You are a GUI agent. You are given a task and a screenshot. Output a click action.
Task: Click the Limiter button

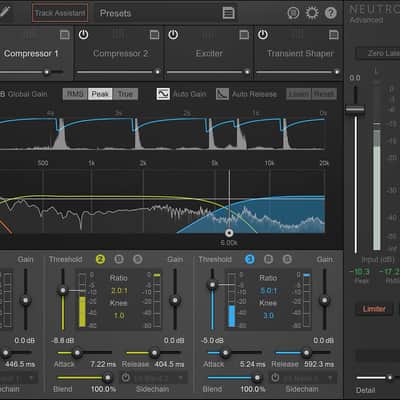point(374,309)
